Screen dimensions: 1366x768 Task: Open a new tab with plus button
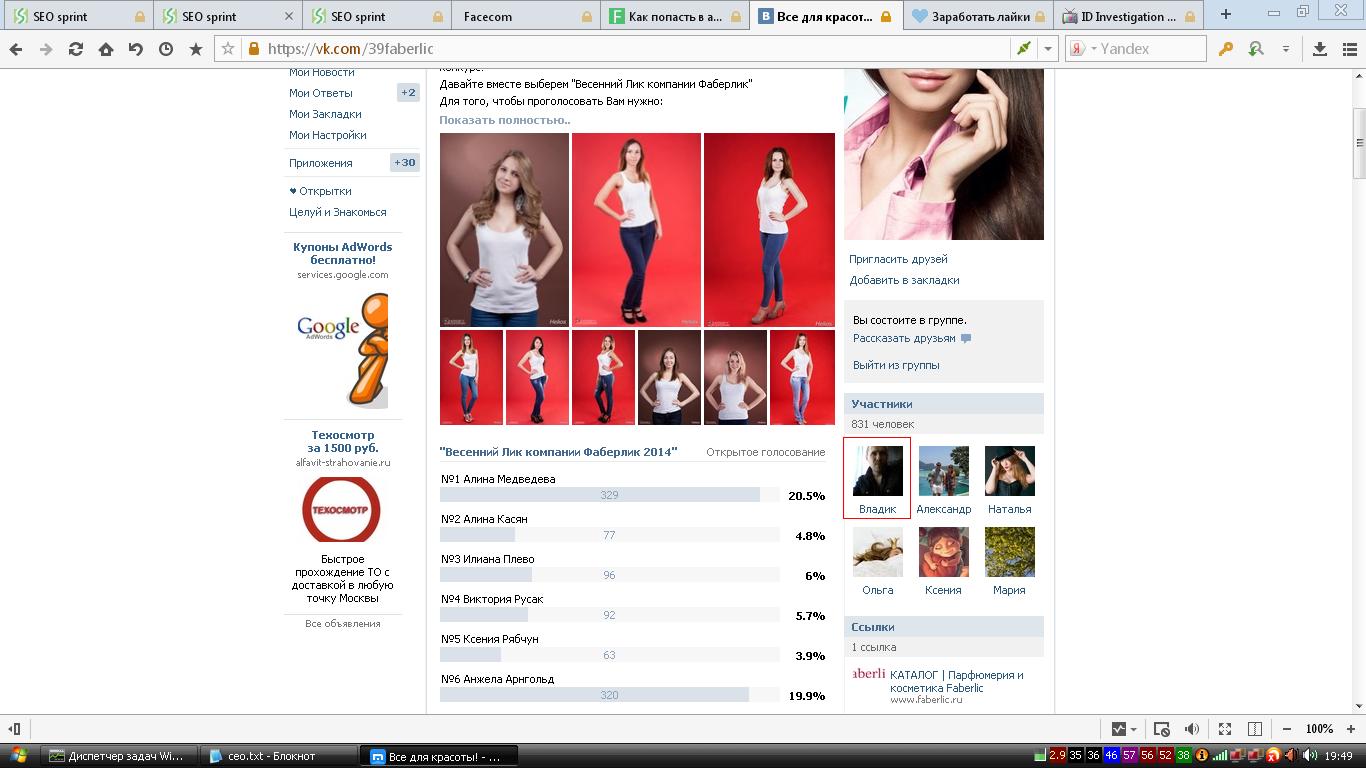click(x=1225, y=15)
